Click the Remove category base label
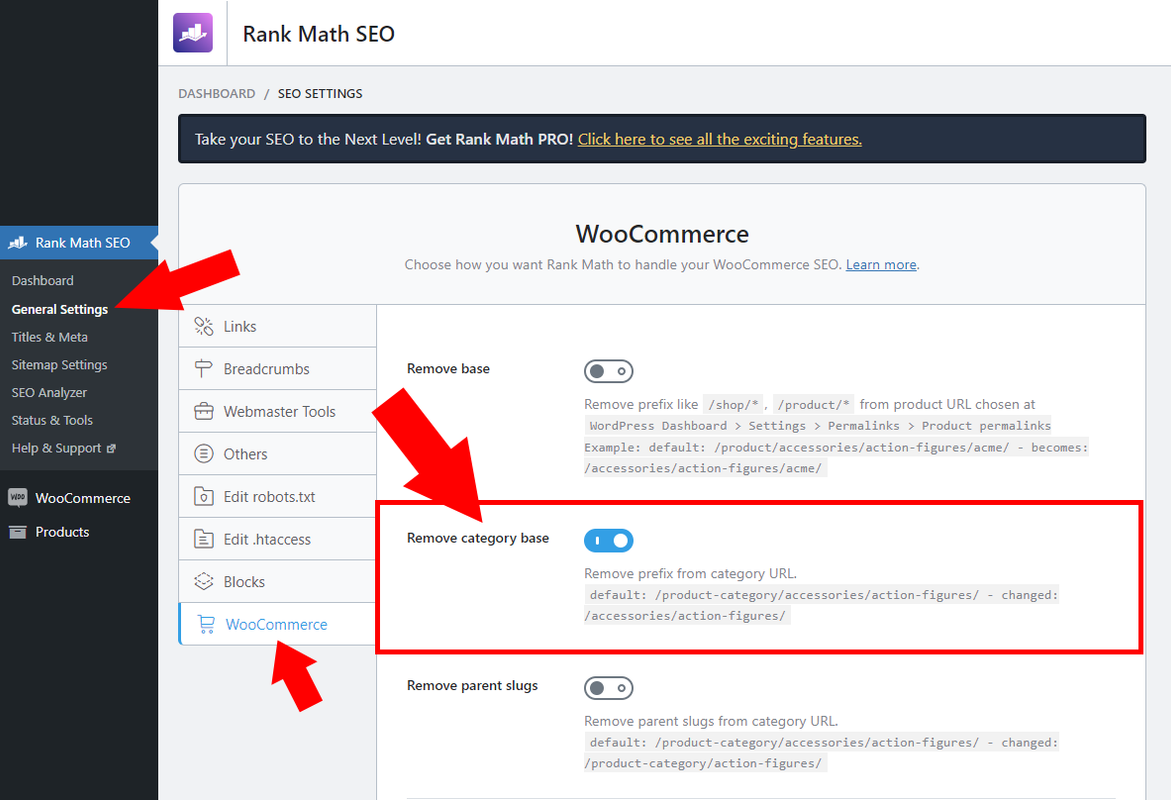The image size is (1171, 800). click(478, 538)
